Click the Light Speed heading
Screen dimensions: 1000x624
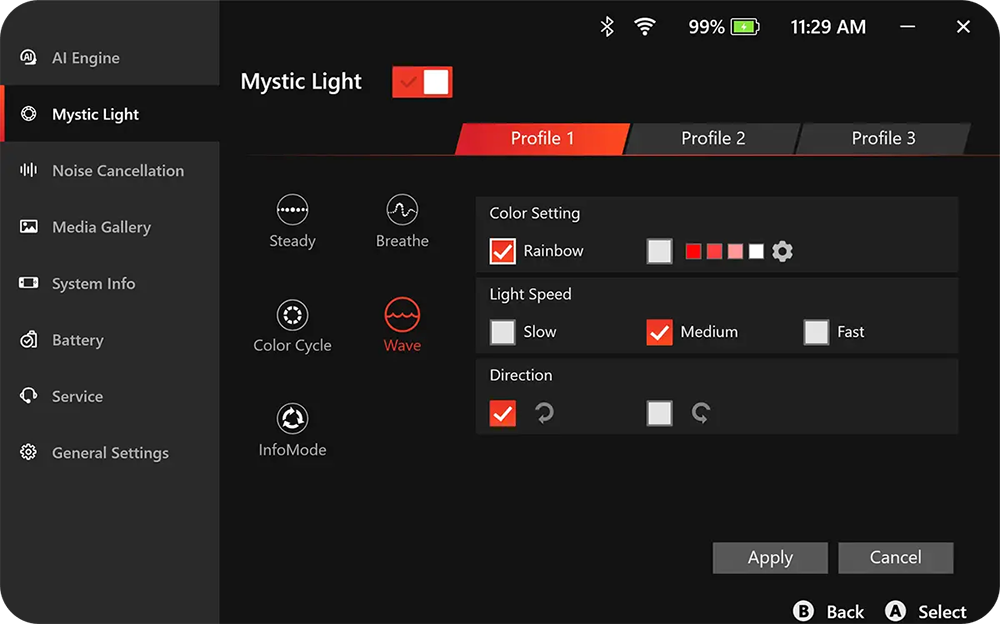(530, 294)
